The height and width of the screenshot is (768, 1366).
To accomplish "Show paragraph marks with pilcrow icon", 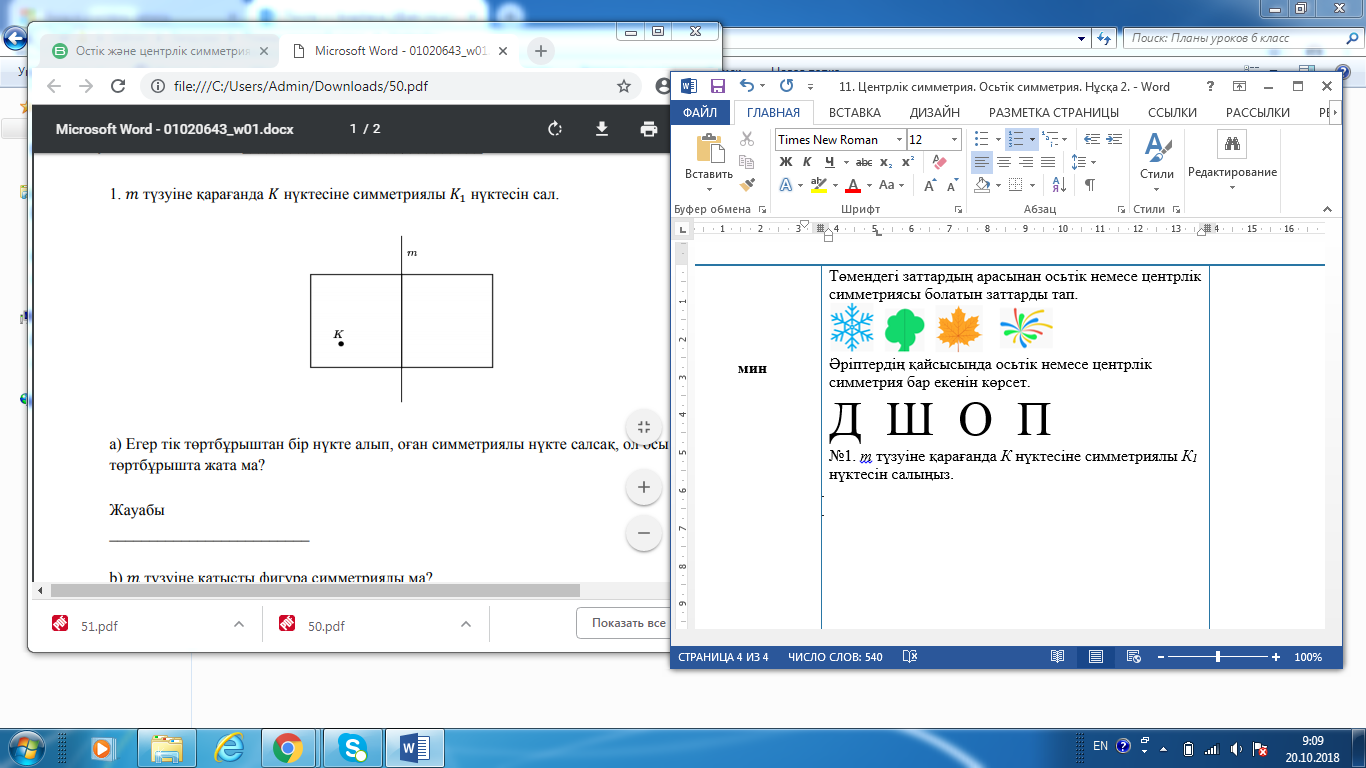I will 1089,185.
